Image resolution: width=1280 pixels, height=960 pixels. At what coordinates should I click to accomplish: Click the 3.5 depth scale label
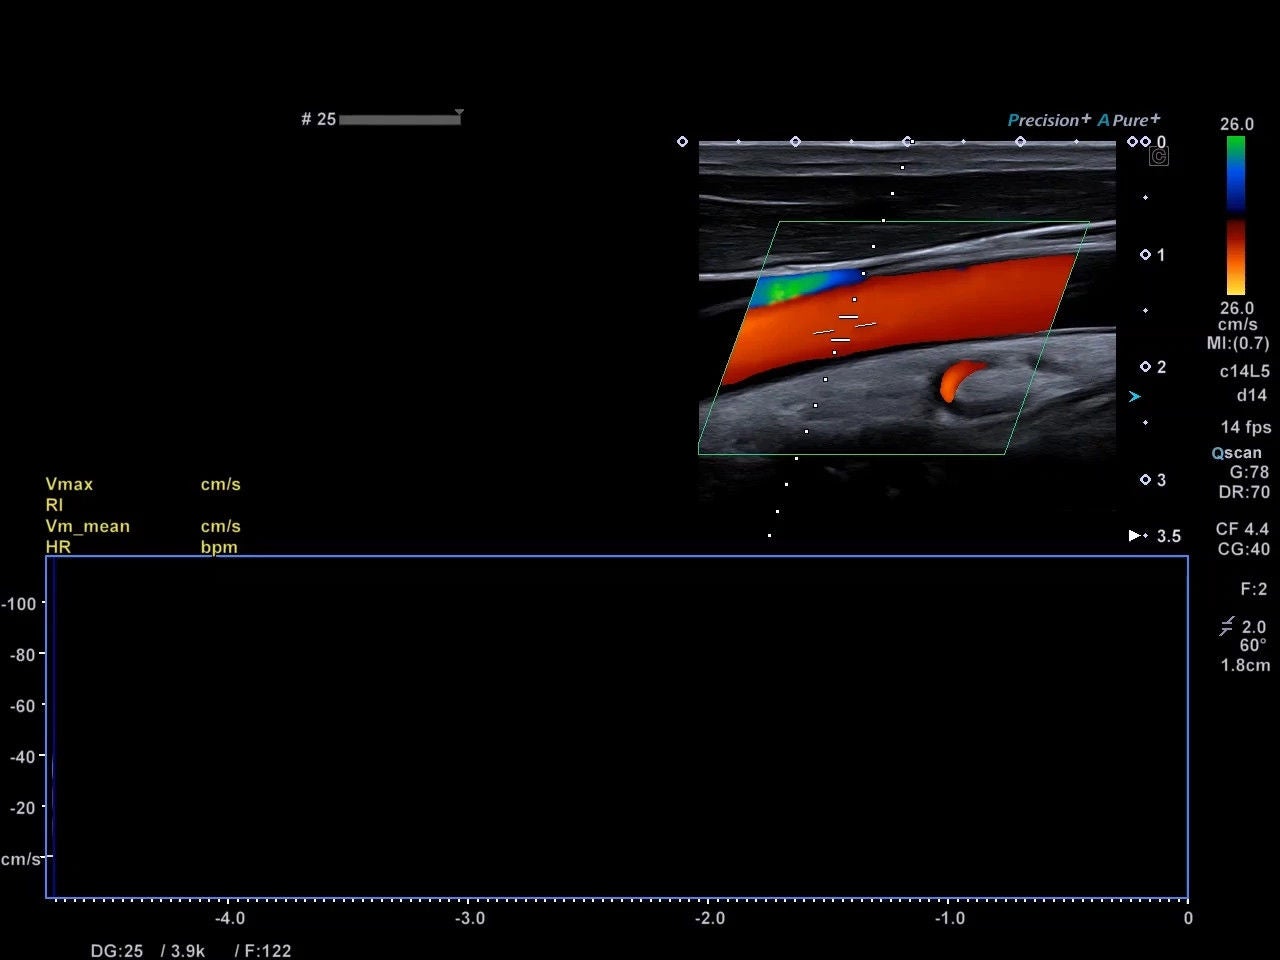click(x=1169, y=536)
